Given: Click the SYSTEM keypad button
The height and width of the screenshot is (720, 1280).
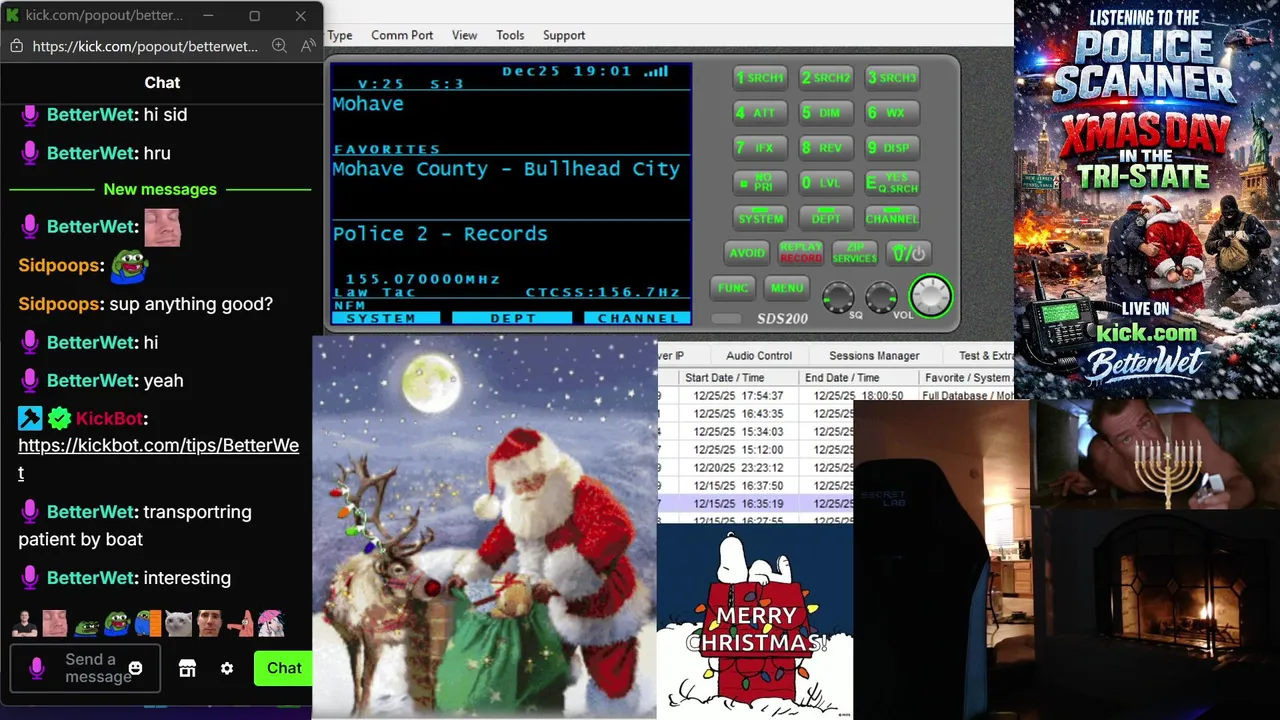Looking at the screenshot, I should click(760, 218).
